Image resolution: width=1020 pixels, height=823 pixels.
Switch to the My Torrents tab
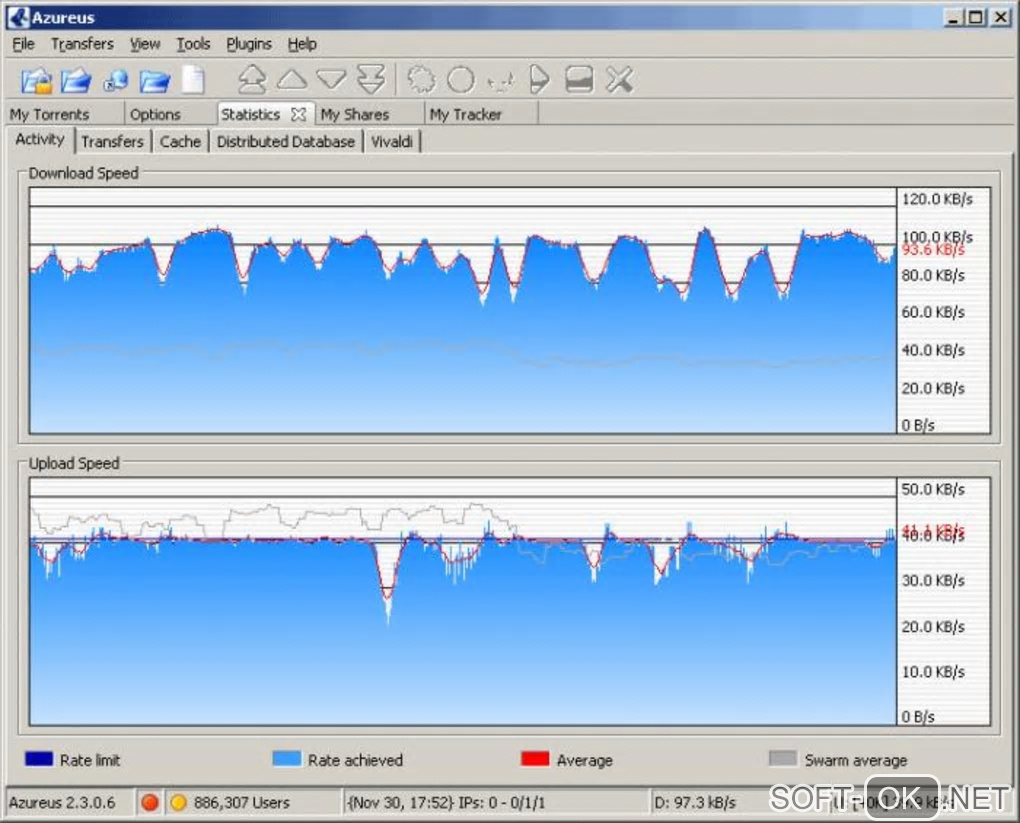(x=50, y=114)
